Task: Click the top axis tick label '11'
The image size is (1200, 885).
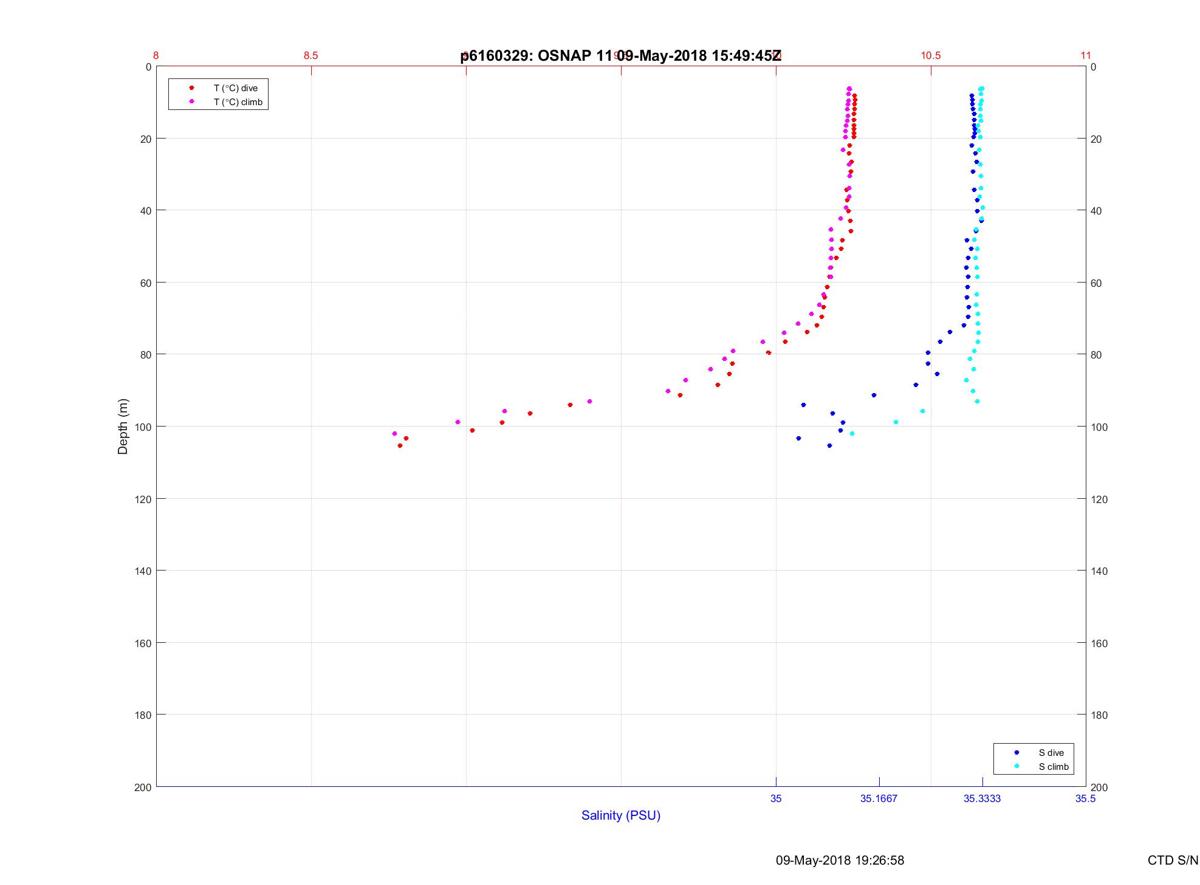Action: (x=1086, y=56)
